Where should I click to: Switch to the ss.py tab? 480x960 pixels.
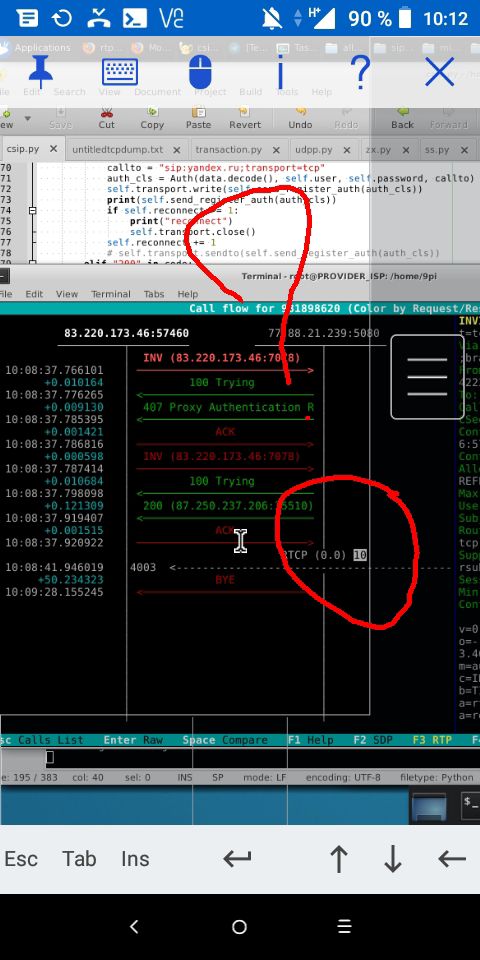tap(437, 149)
